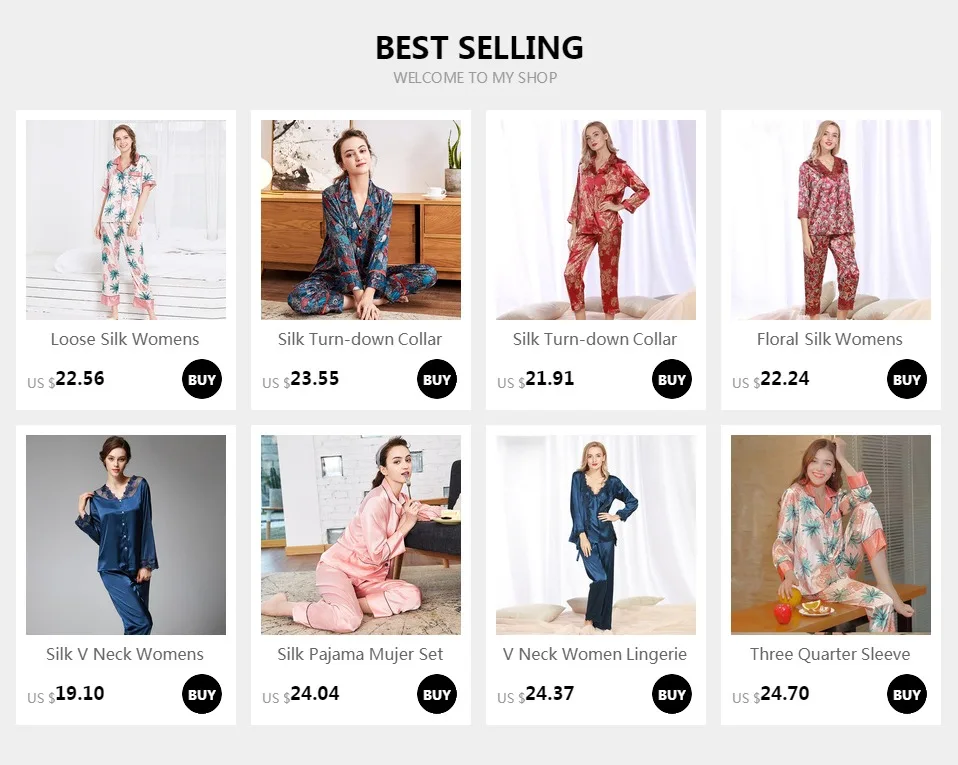Open the Three Quarter Sleeve palm-print photo
Screen dimensions: 958x765
tap(831, 535)
